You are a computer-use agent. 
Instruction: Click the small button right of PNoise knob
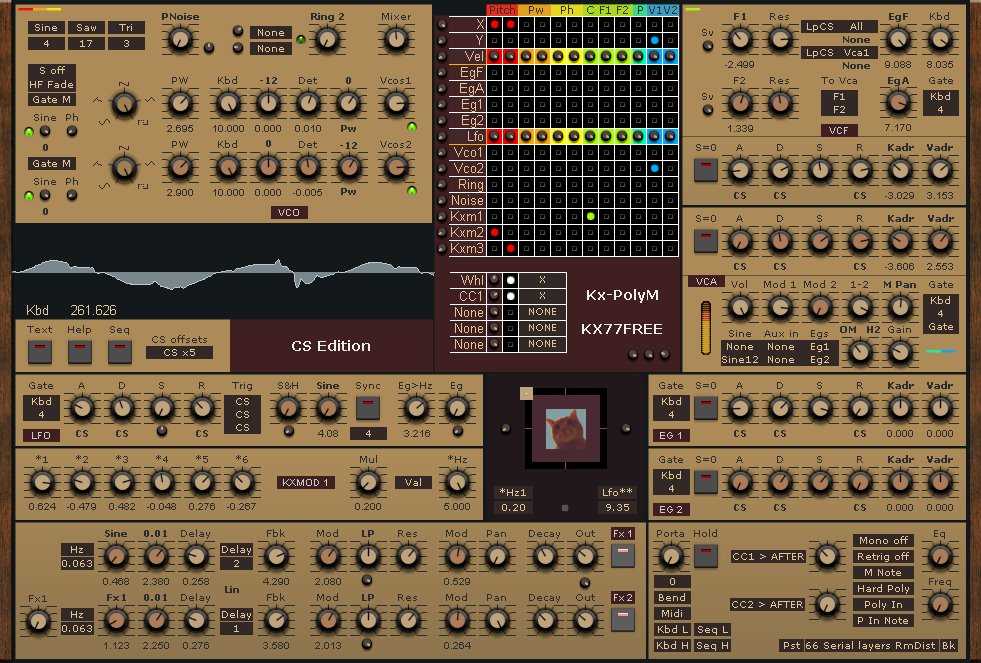209,48
